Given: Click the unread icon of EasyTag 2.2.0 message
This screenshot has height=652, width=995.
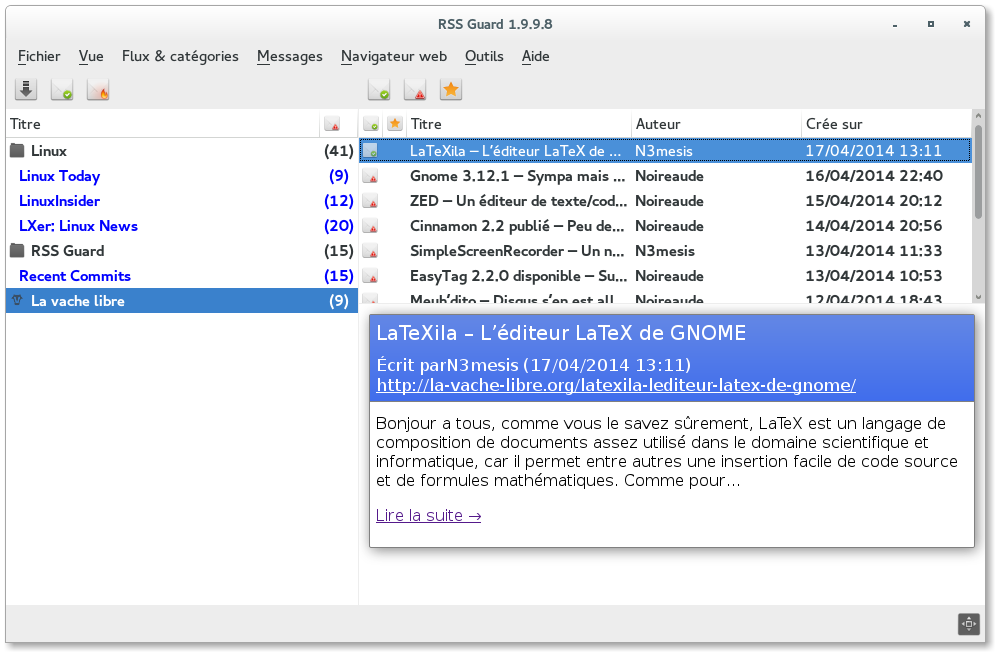Looking at the screenshot, I should tap(371, 276).
